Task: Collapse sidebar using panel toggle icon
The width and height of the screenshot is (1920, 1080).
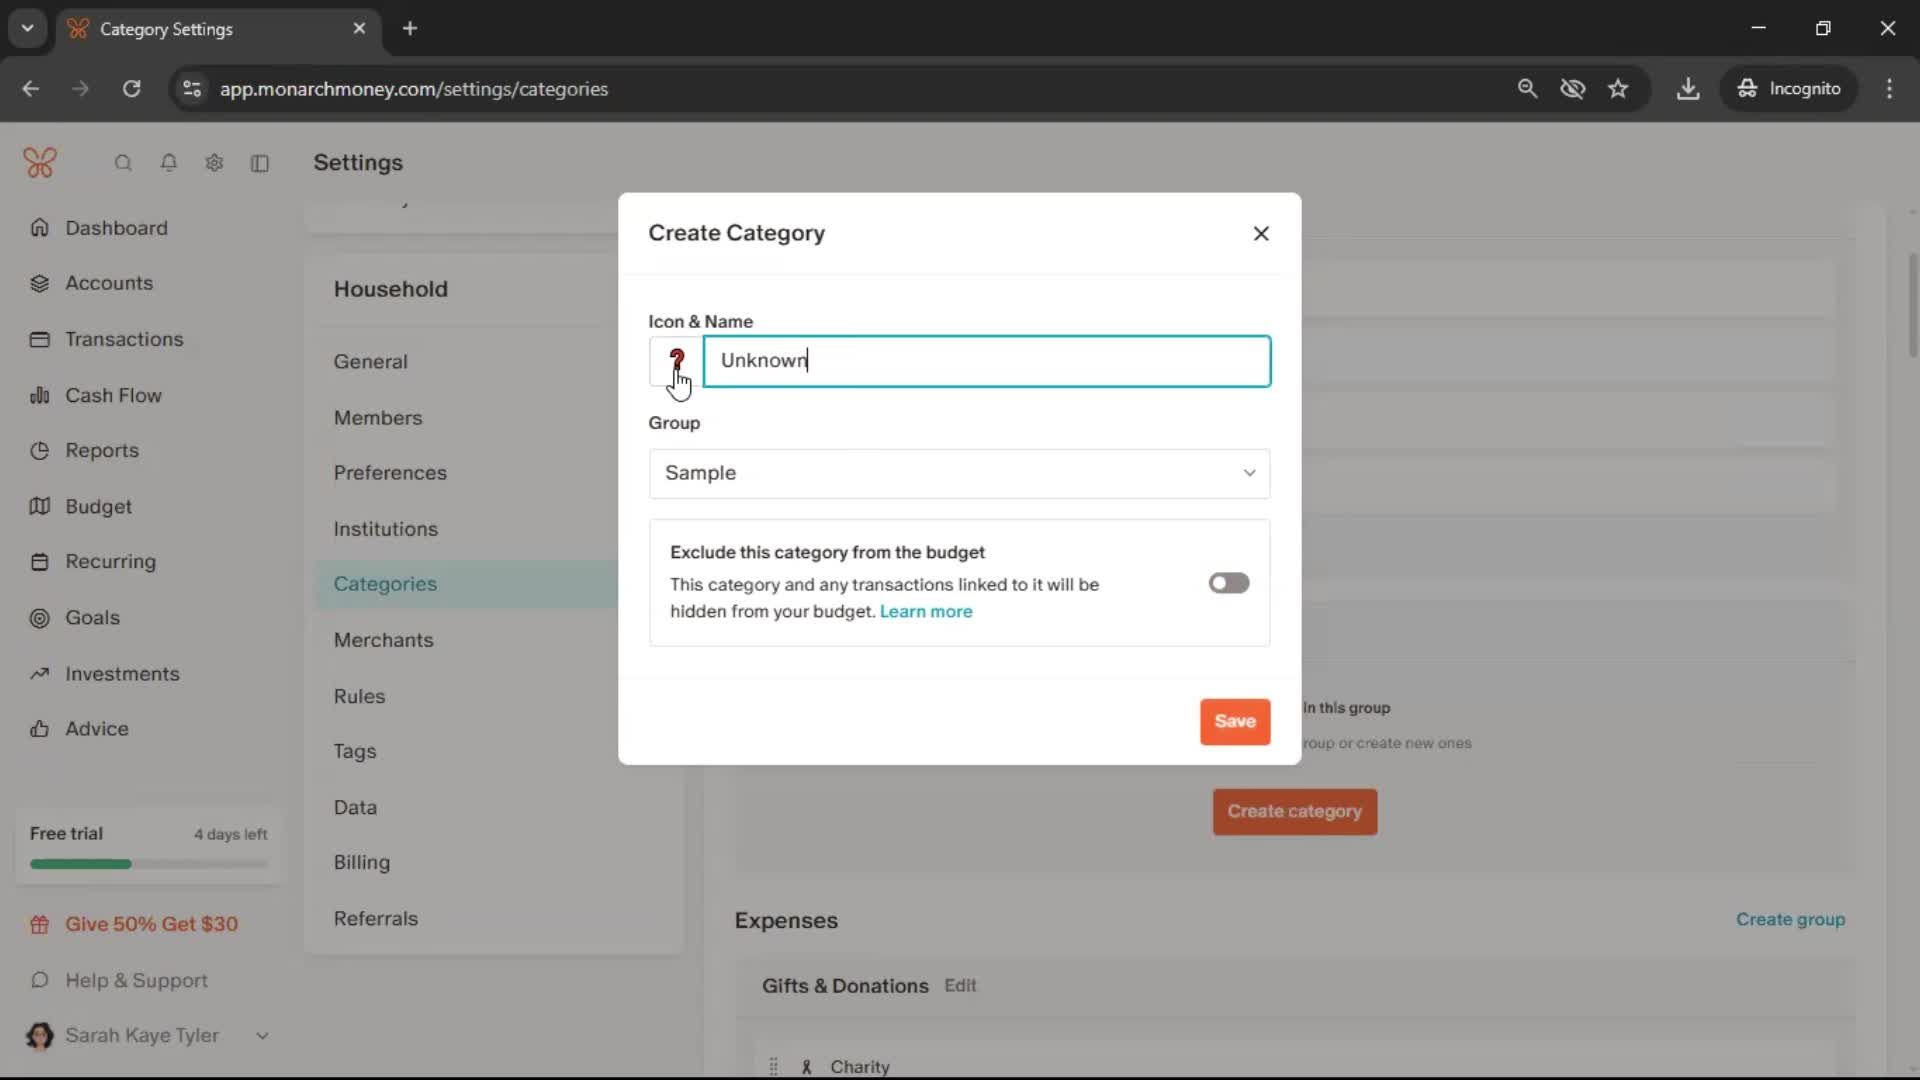Action: [x=260, y=163]
